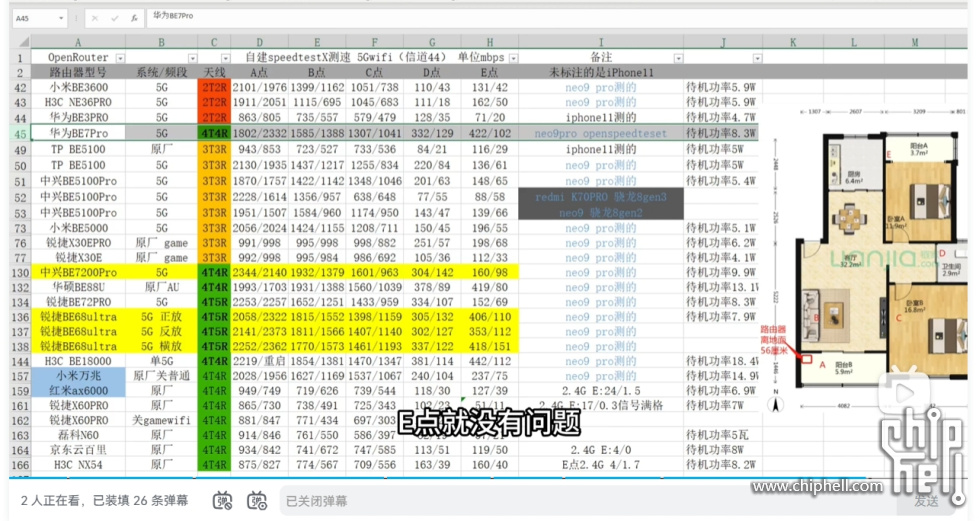Click cell H3C BE18000

79,361
